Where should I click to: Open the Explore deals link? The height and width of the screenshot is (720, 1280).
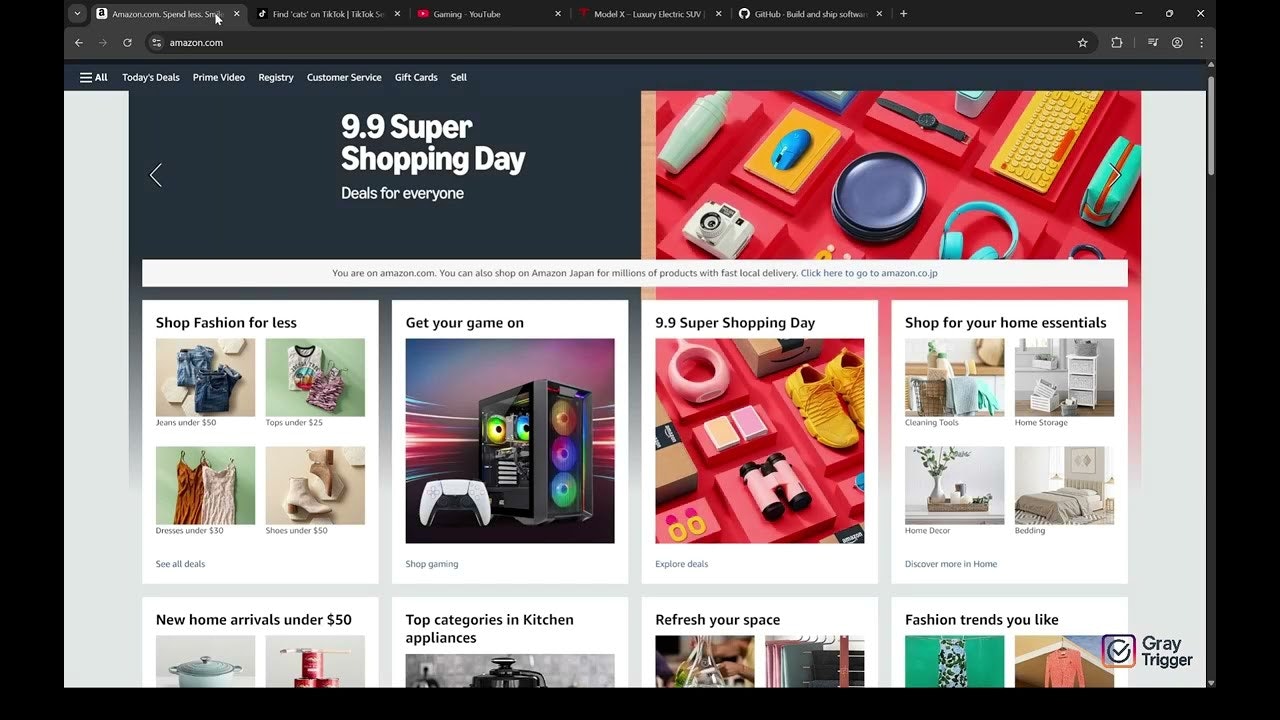point(682,564)
